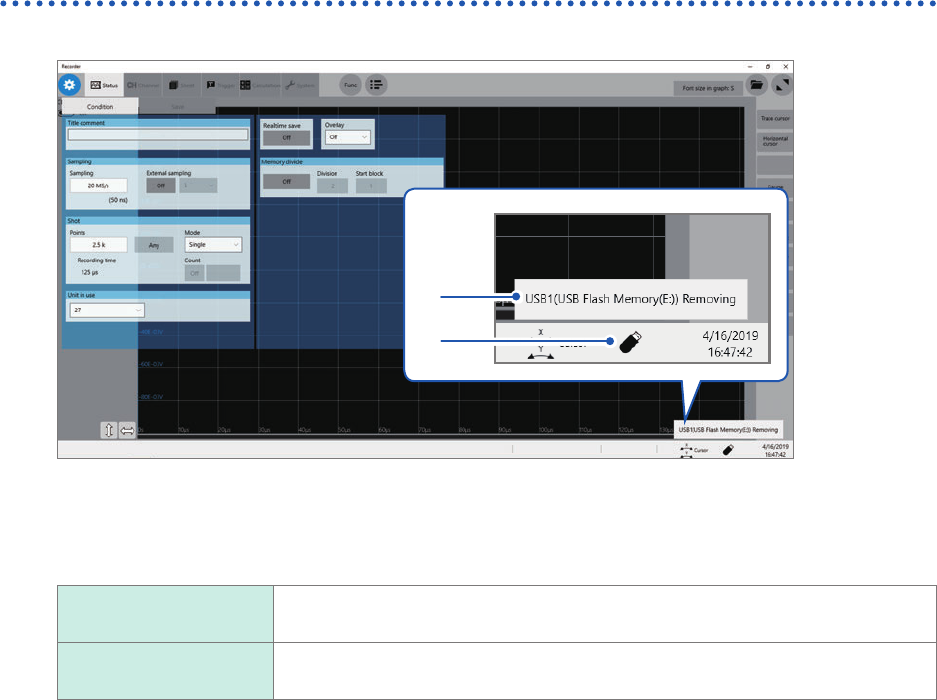Toggle External sampling off button
Screen dimensions: 937x700
(161, 185)
